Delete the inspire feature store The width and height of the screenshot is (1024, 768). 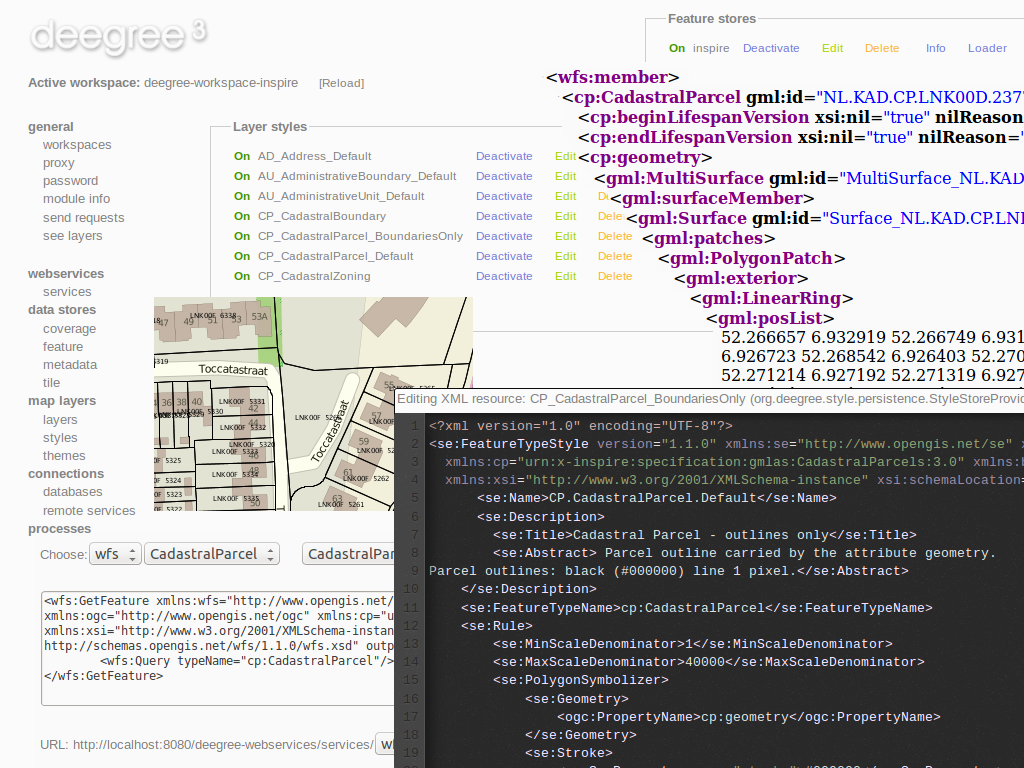click(x=882, y=48)
